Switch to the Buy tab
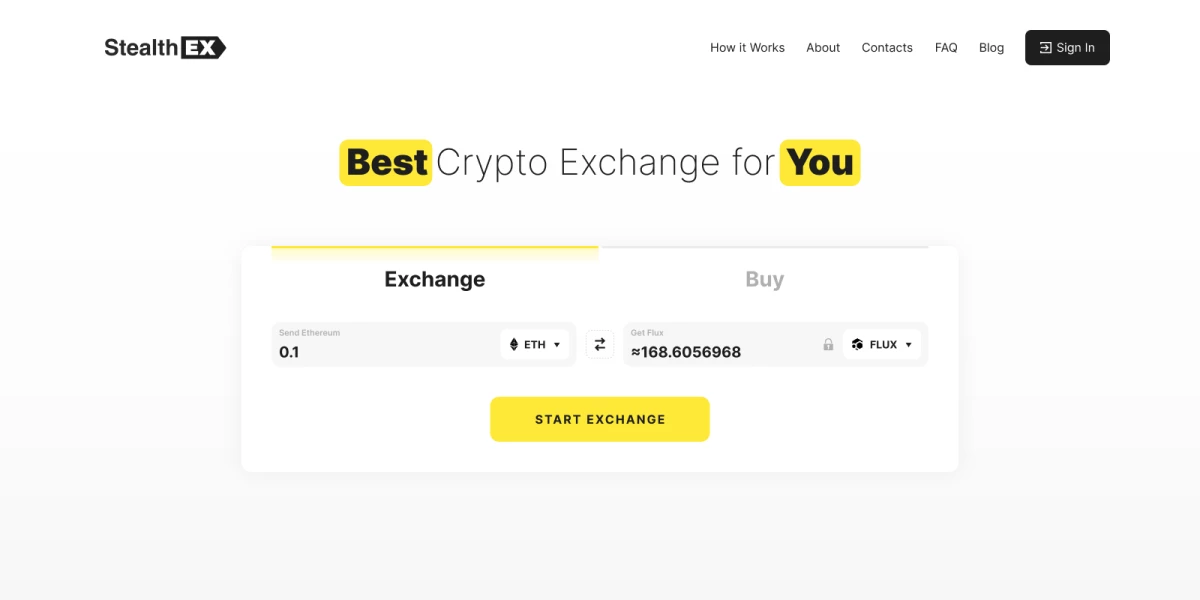This screenshot has width=1200, height=600. tap(765, 279)
